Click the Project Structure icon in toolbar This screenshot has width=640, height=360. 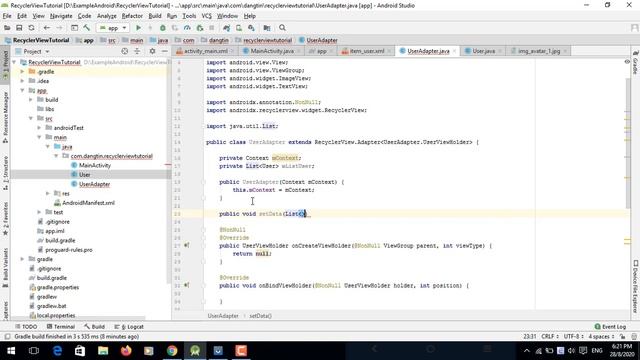pyautogui.click(x=267, y=28)
